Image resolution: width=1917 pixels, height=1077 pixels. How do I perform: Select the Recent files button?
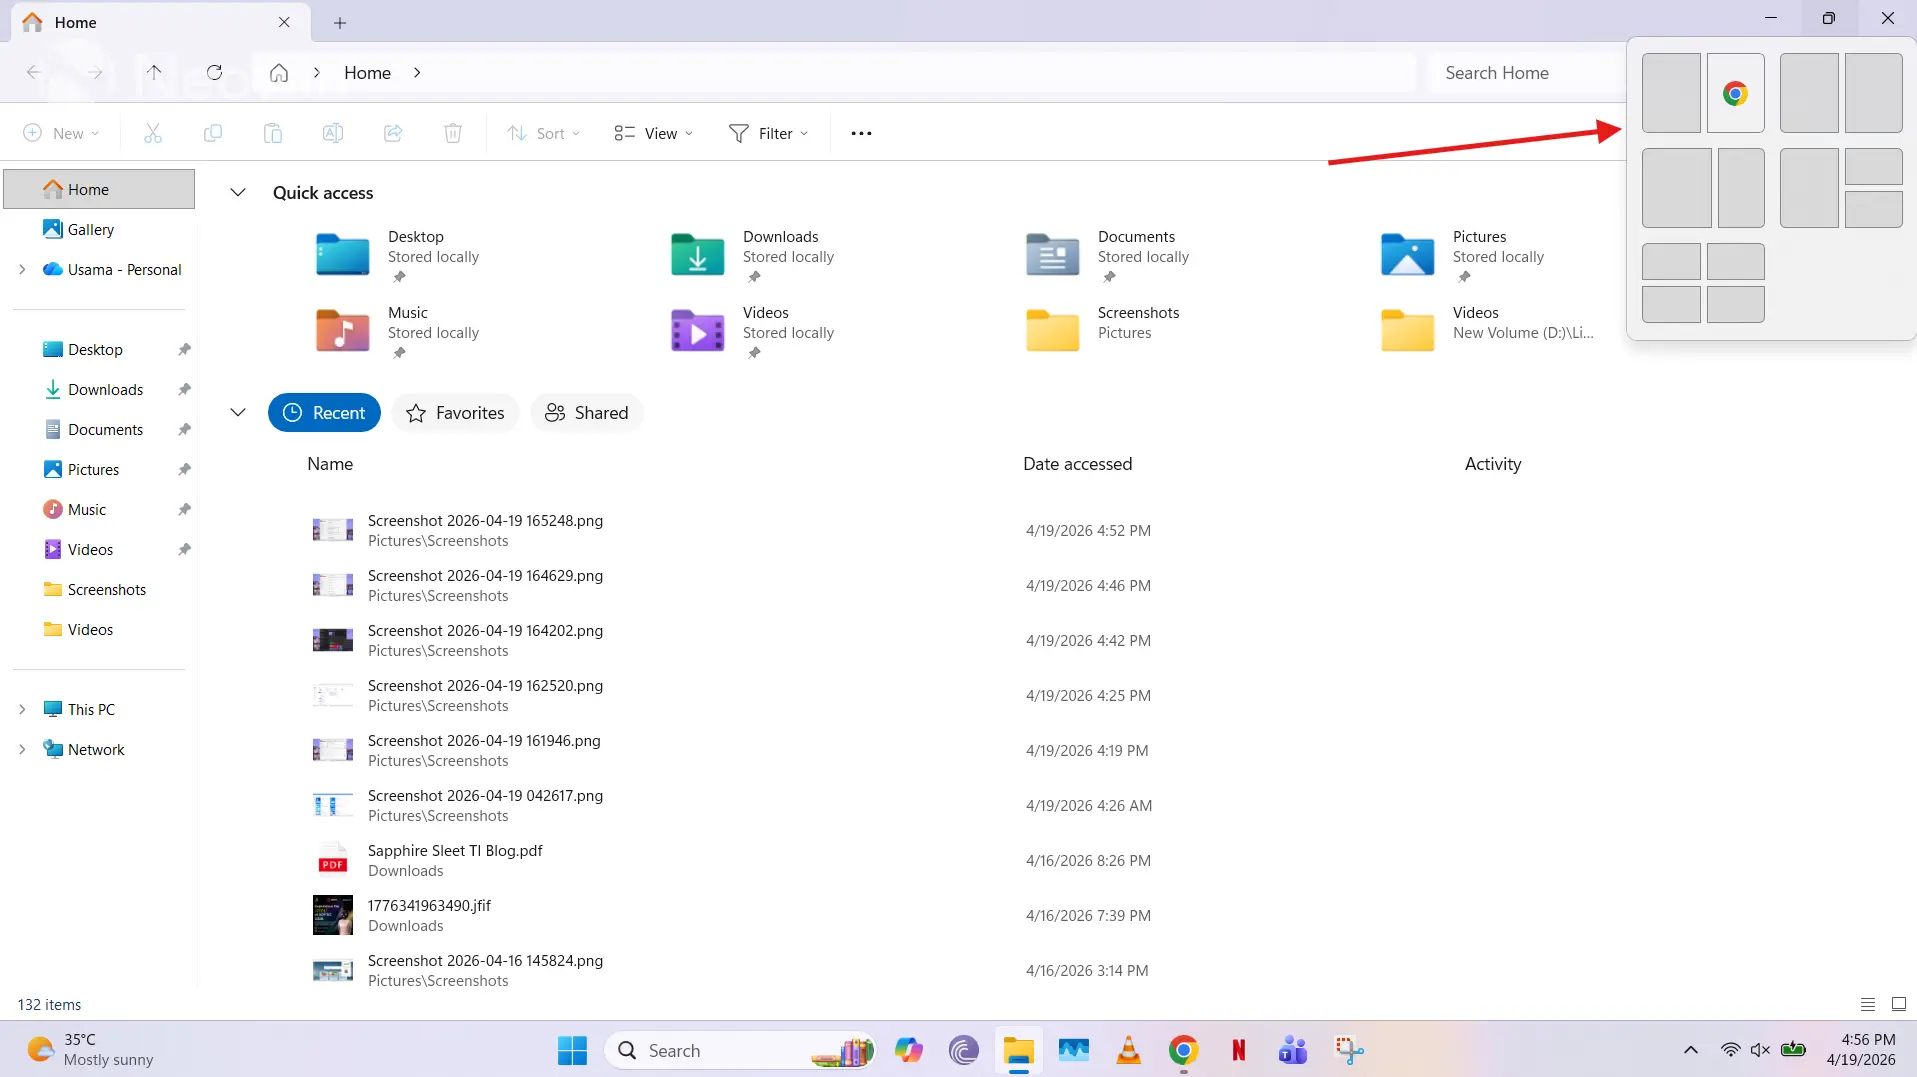click(324, 413)
